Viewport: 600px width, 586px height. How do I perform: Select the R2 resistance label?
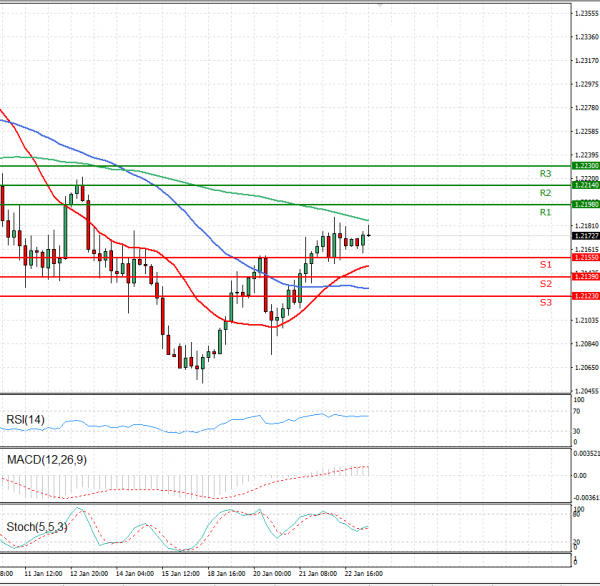tap(545, 193)
